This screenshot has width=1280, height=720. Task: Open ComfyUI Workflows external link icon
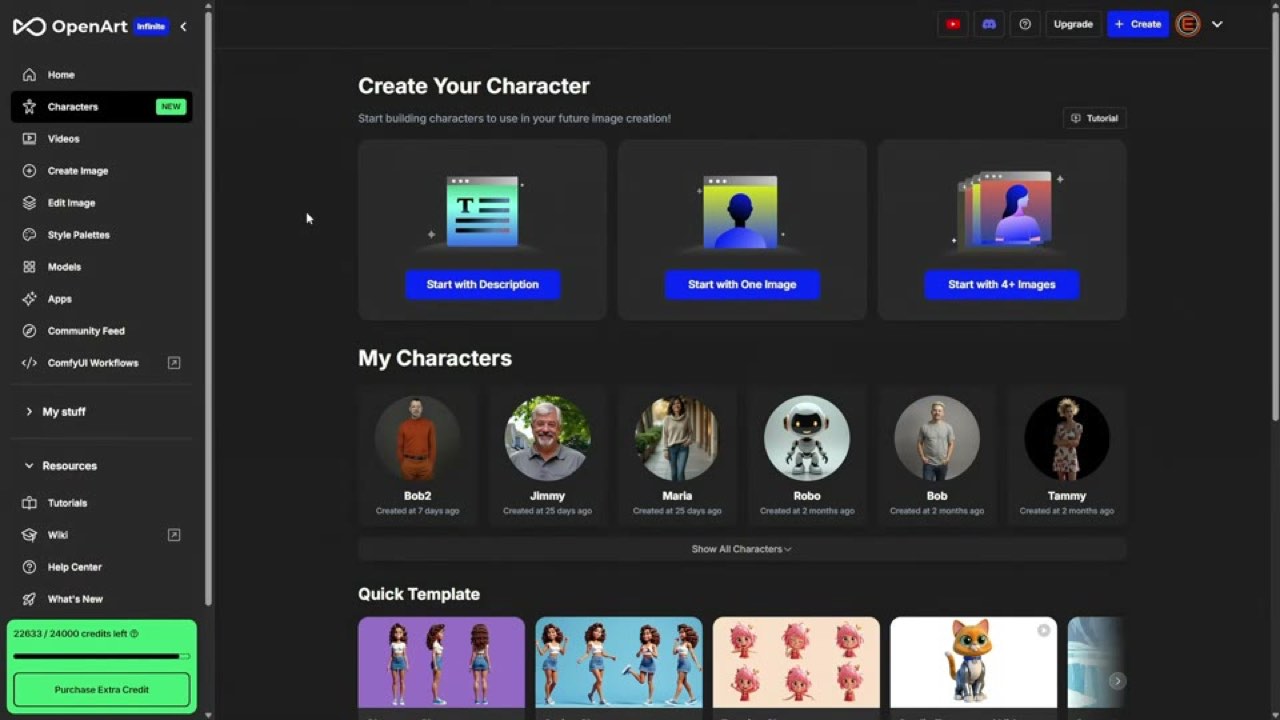click(x=174, y=363)
